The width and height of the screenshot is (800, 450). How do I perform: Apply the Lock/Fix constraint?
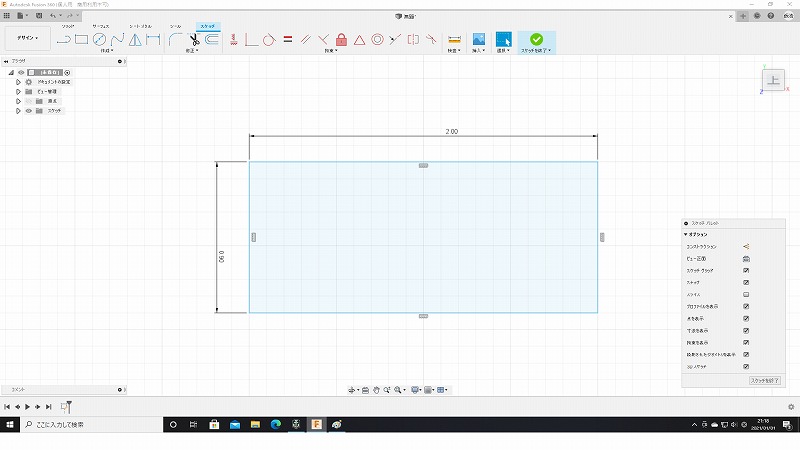(341, 40)
